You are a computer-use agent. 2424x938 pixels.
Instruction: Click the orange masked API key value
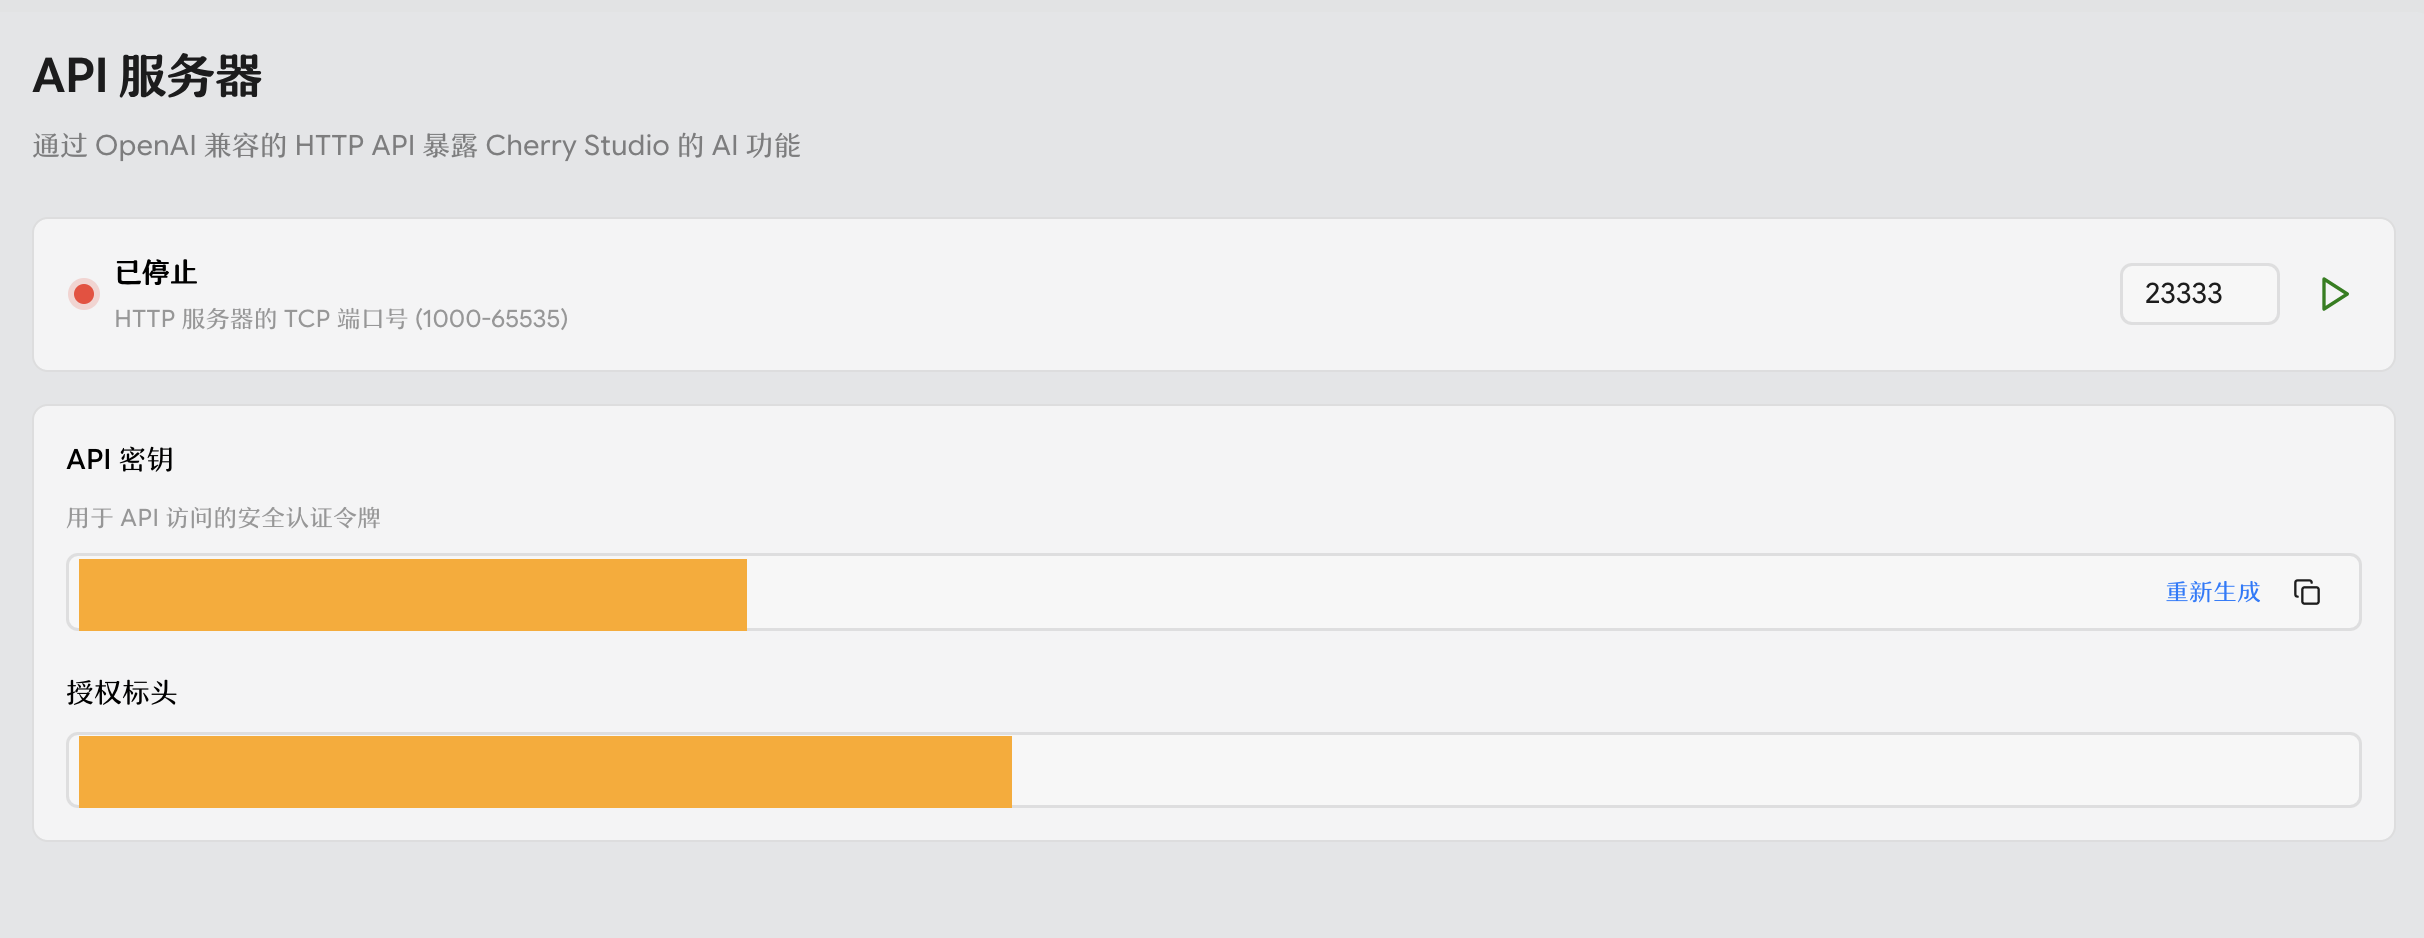(412, 594)
